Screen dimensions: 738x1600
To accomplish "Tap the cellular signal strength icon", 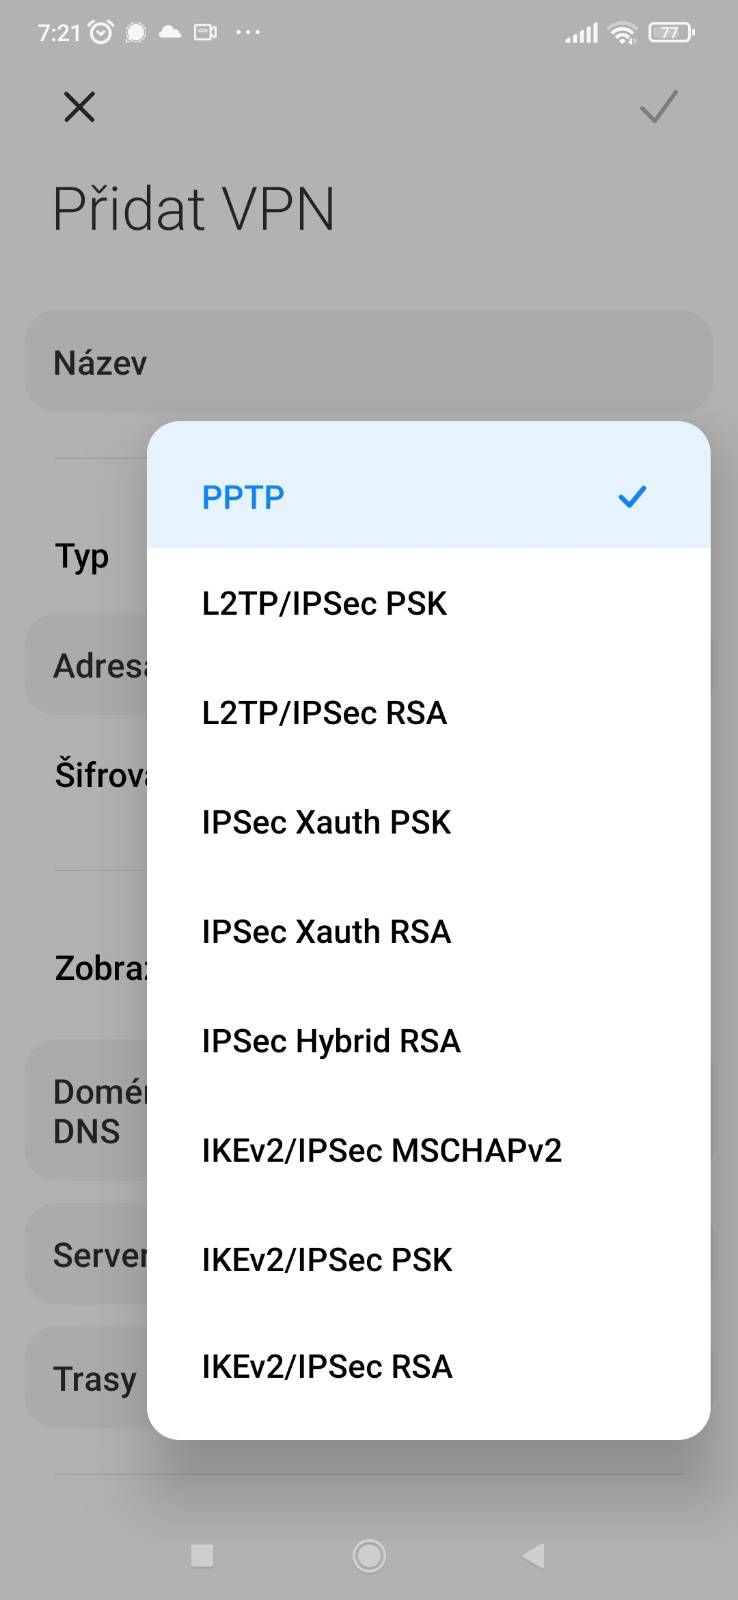I will click(x=580, y=32).
